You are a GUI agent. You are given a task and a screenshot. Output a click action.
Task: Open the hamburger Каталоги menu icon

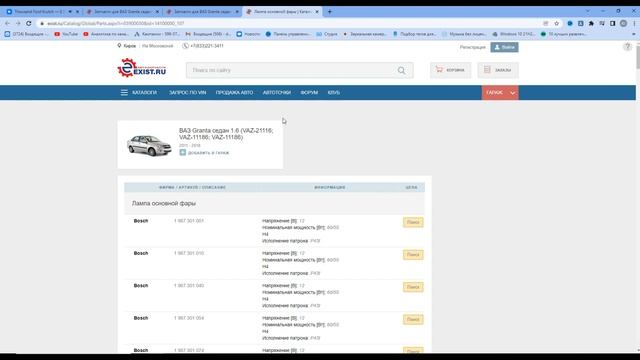124,93
